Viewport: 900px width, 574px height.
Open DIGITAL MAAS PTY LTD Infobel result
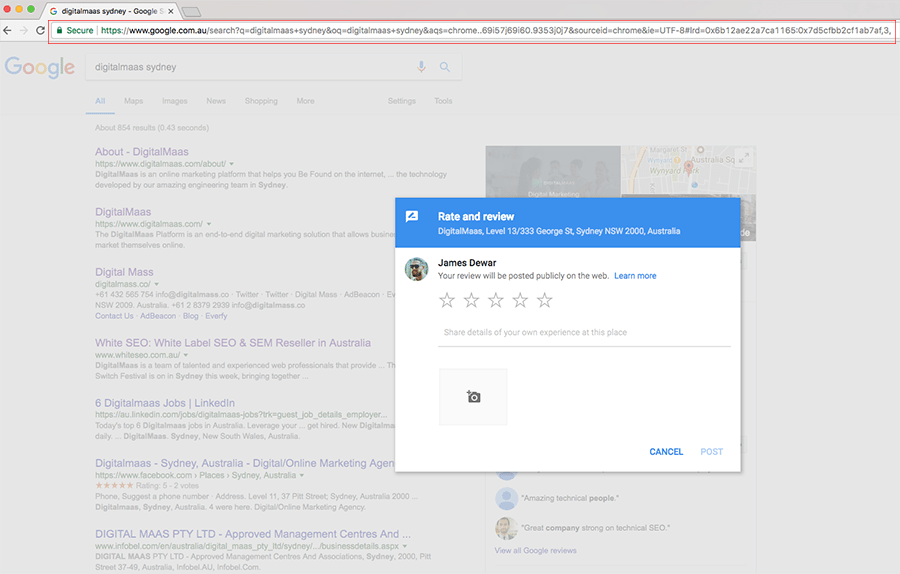click(x=253, y=534)
